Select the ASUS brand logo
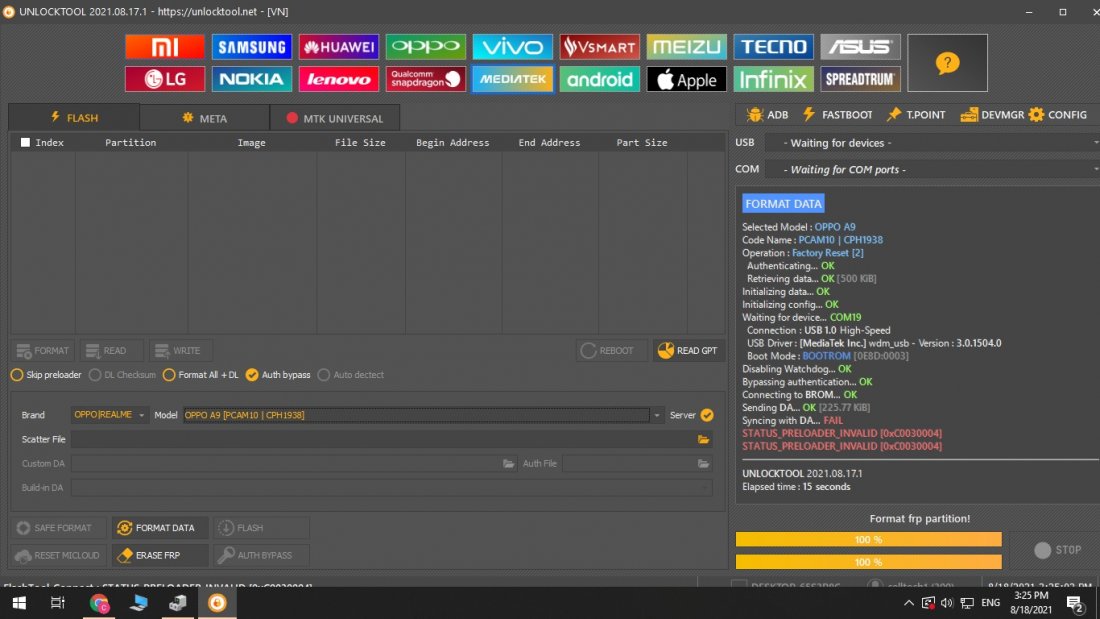The image size is (1100, 619). [x=861, y=47]
